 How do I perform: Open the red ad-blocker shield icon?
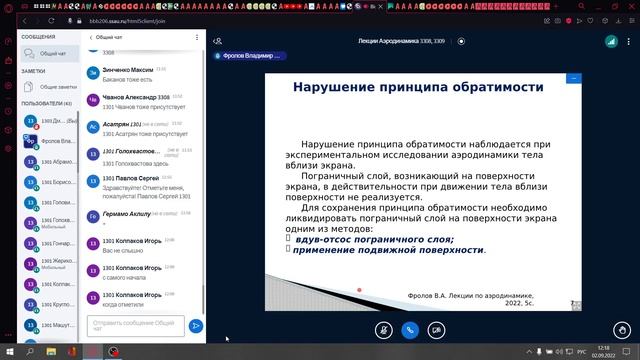569,21
